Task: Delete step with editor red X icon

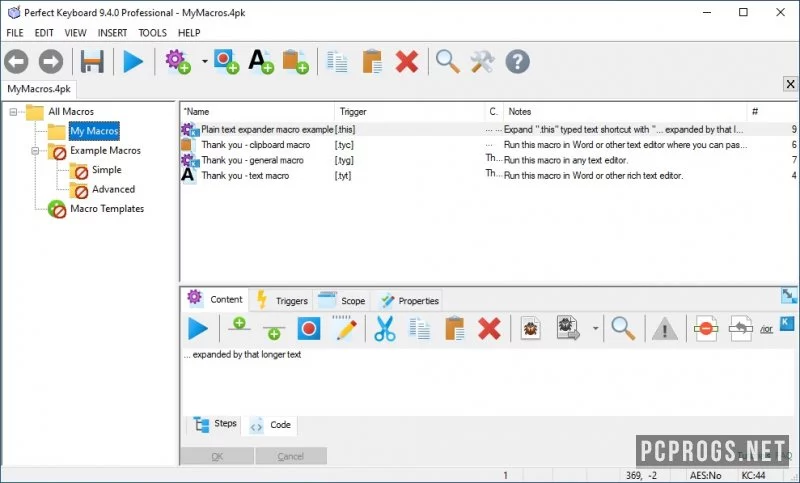Action: pyautogui.click(x=489, y=328)
